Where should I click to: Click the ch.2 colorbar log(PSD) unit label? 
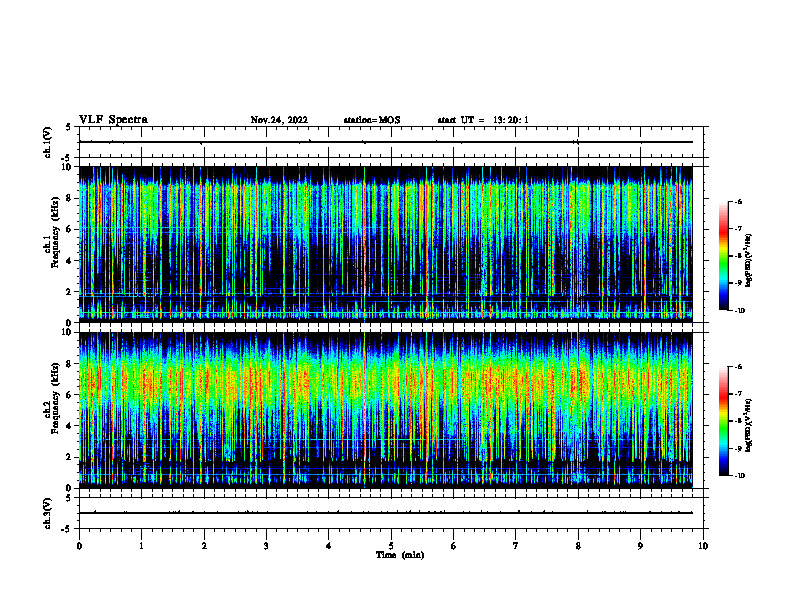pos(749,425)
